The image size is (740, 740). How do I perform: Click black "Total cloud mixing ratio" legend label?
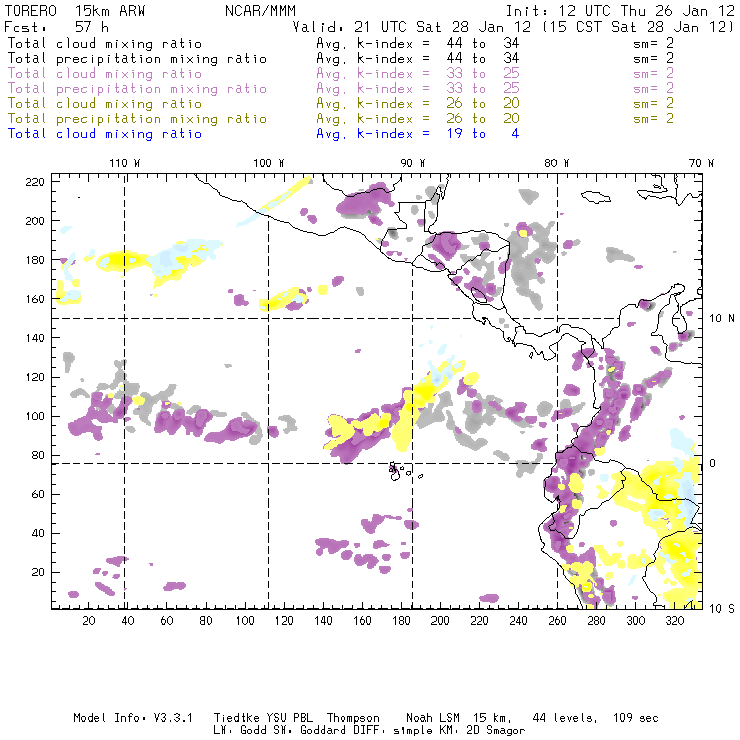pyautogui.click(x=105, y=43)
